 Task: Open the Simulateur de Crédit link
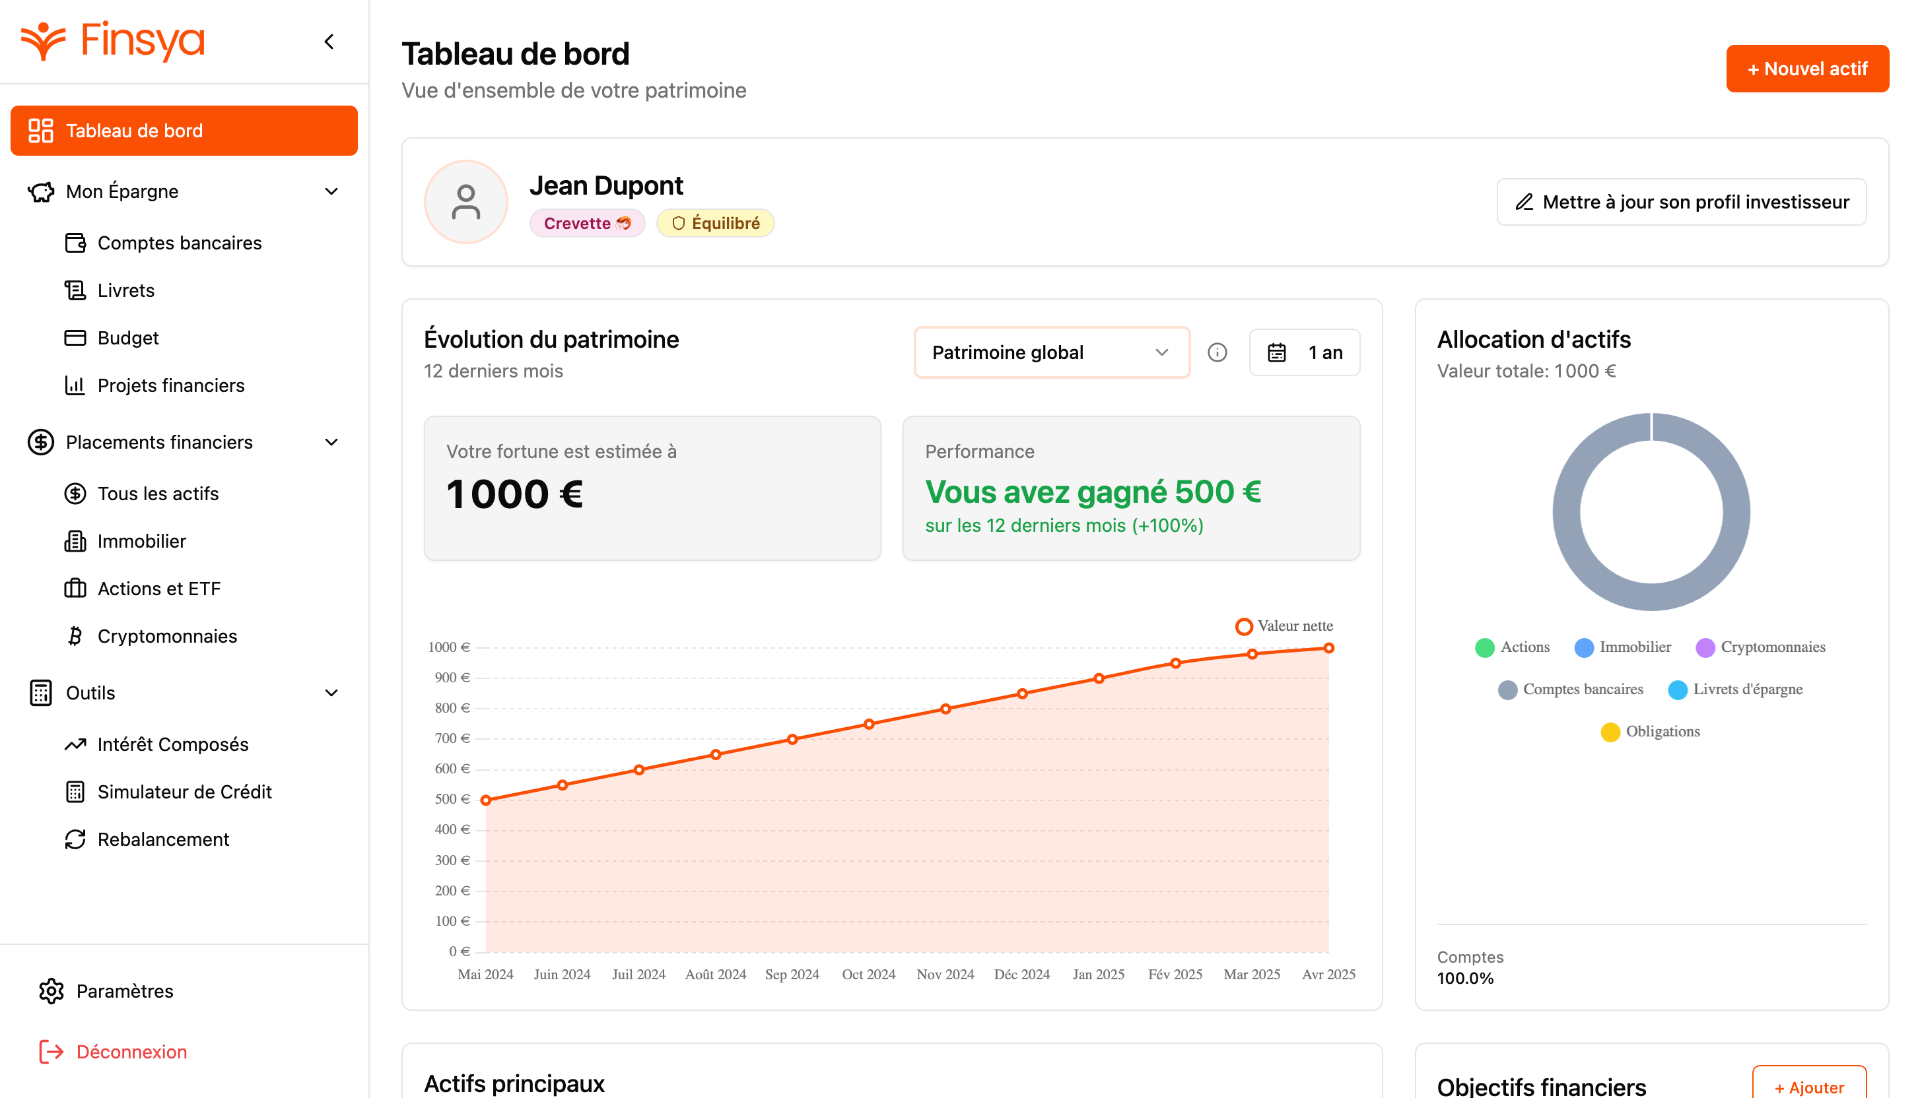tap(184, 792)
